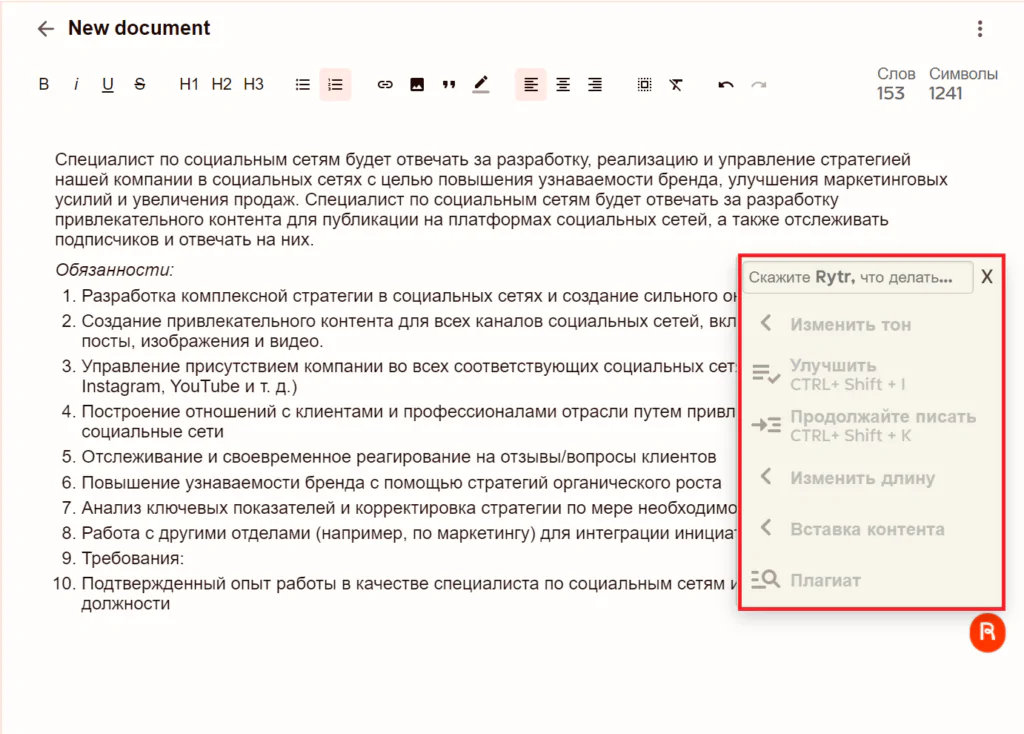1024x734 pixels.
Task: Click the red Rytr floating button
Action: click(x=987, y=632)
